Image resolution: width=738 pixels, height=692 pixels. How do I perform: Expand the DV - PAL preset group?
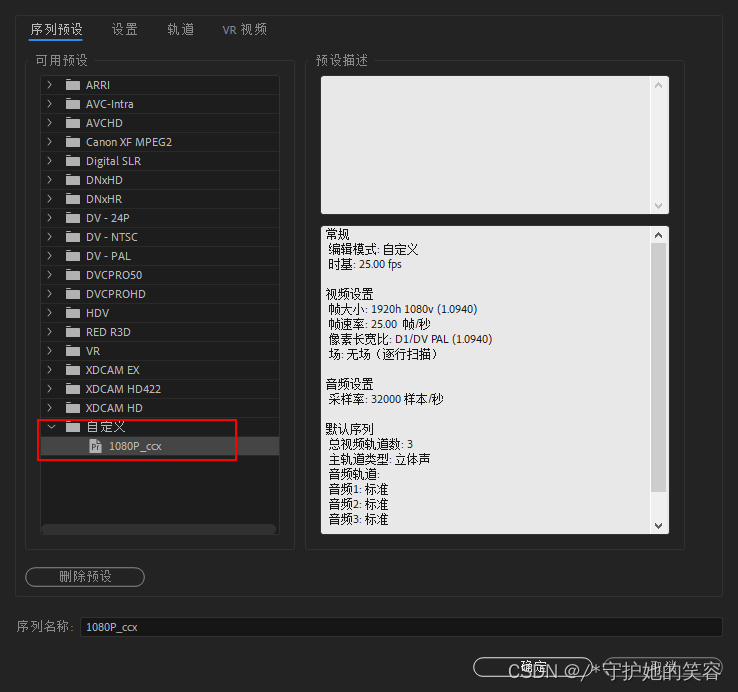point(49,256)
